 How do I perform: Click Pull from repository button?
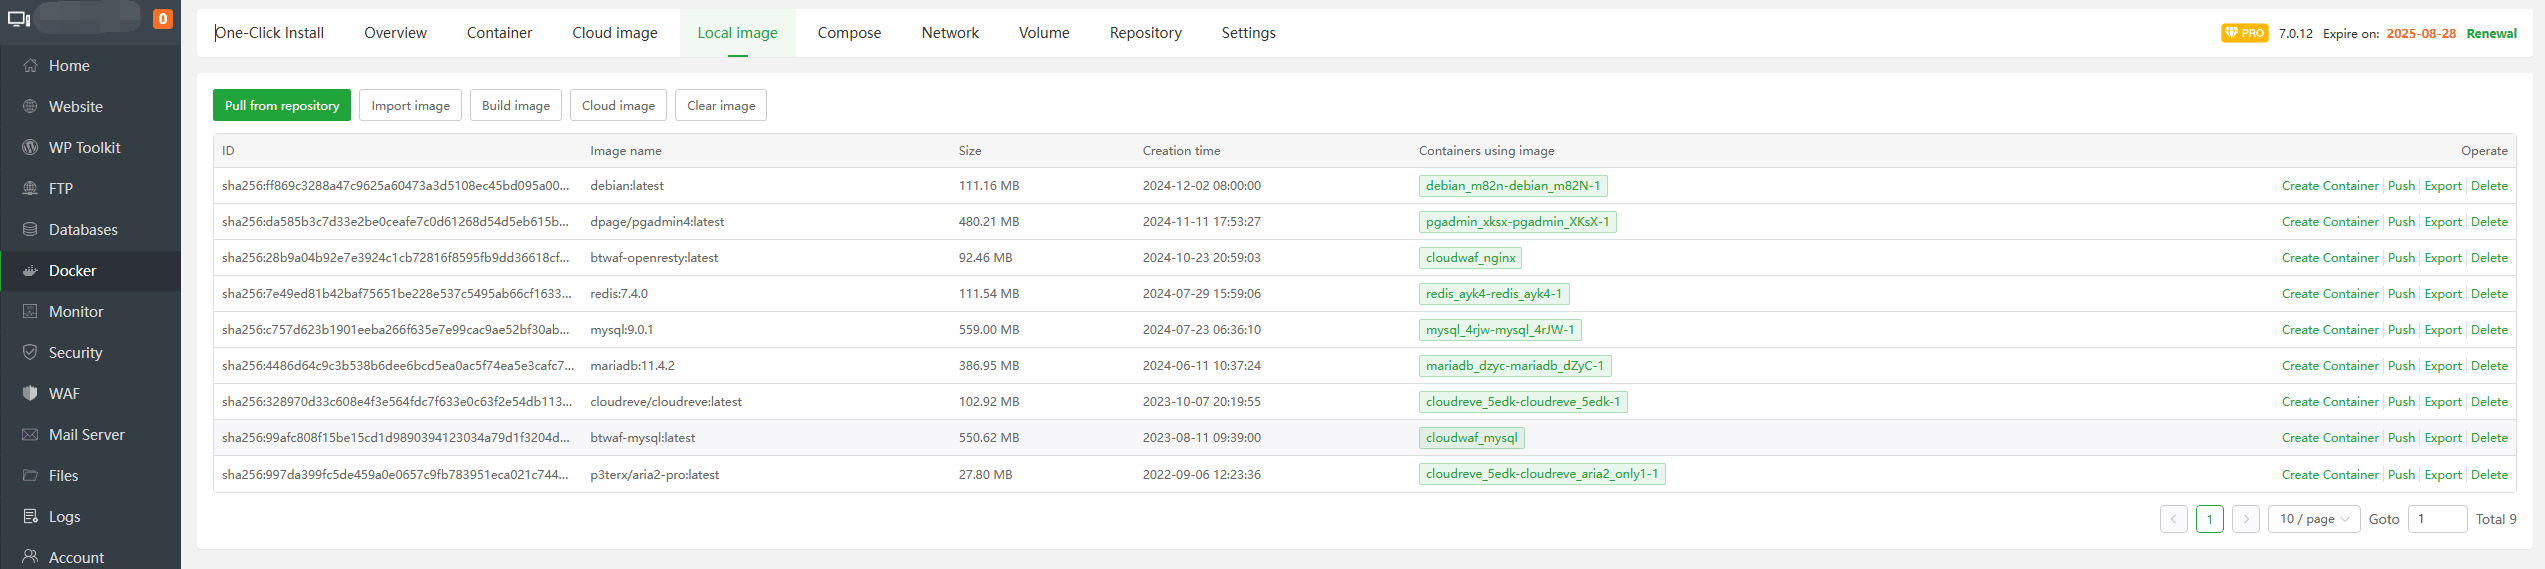click(x=282, y=106)
